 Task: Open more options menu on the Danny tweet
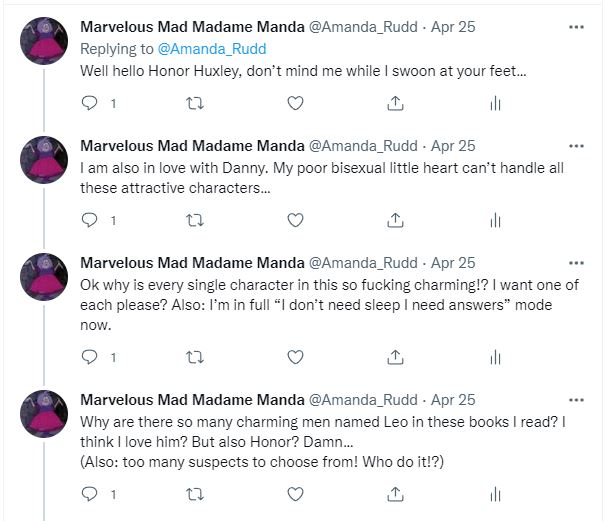(x=576, y=146)
